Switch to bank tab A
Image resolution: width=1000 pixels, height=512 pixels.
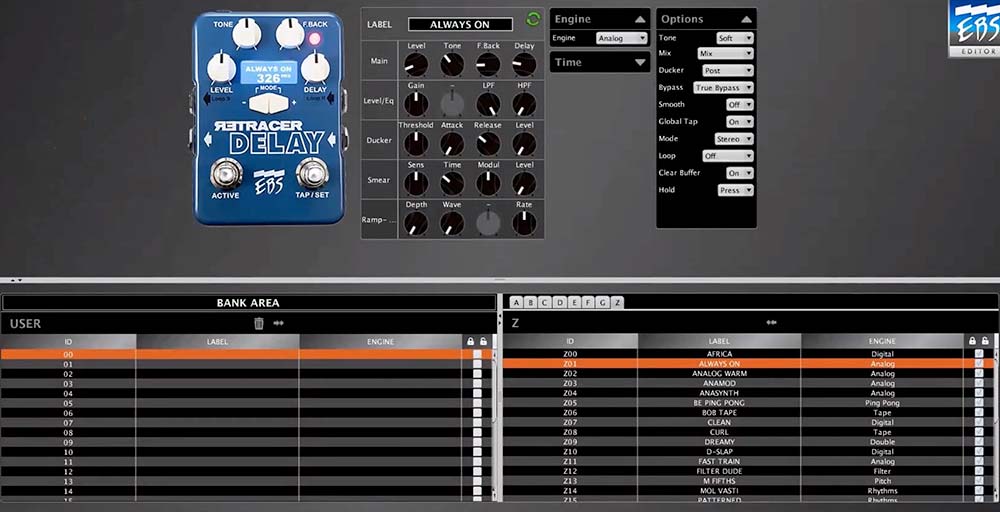pyautogui.click(x=516, y=303)
